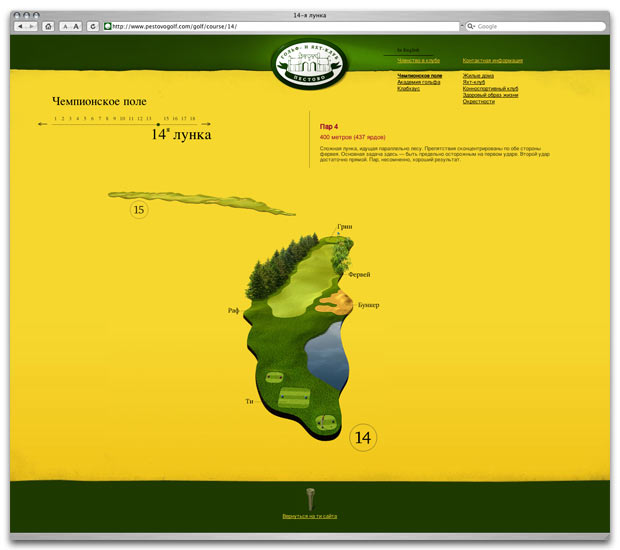The image size is (620, 550).
Task: Click the smaller text size button
Action: pos(65,26)
